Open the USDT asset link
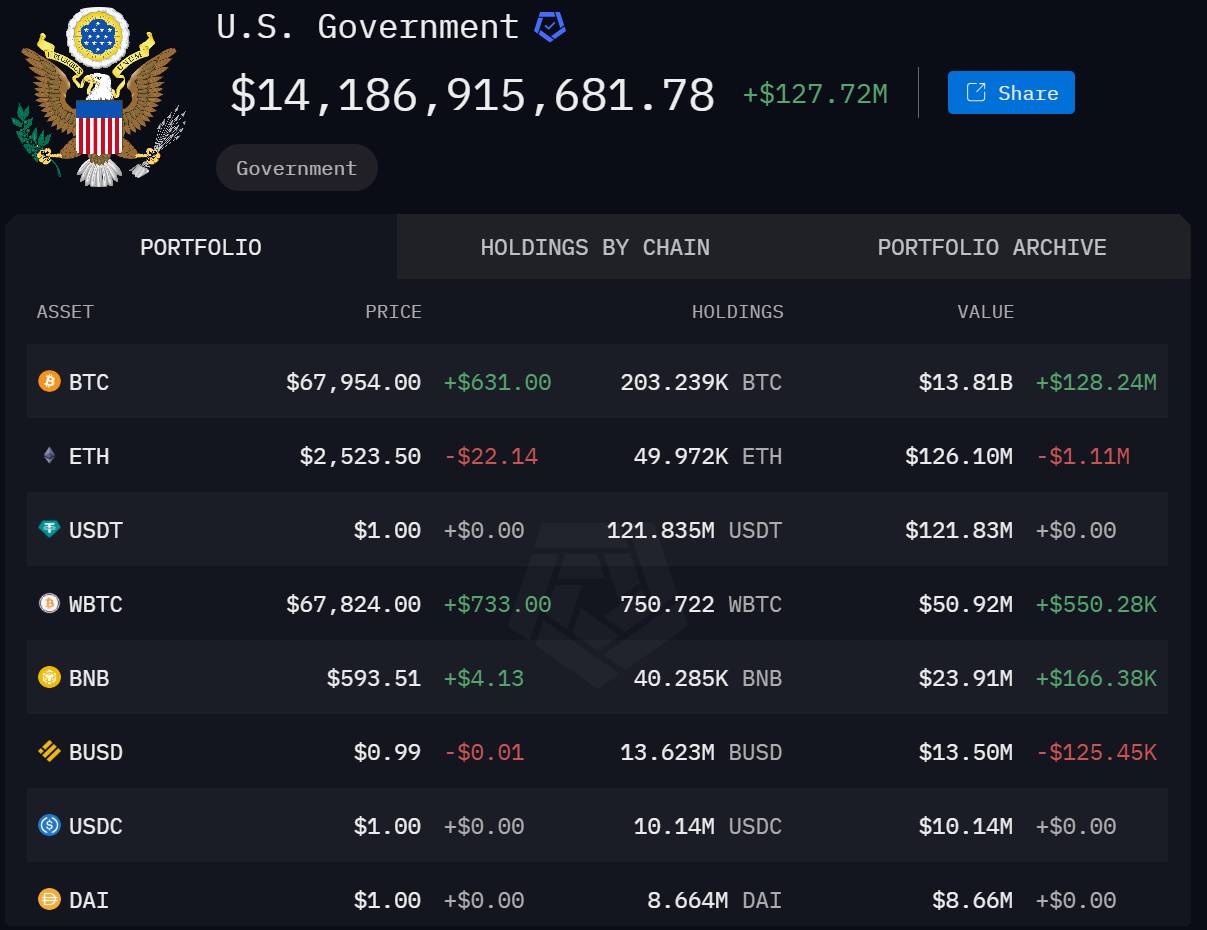This screenshot has width=1207, height=930. click(x=96, y=530)
